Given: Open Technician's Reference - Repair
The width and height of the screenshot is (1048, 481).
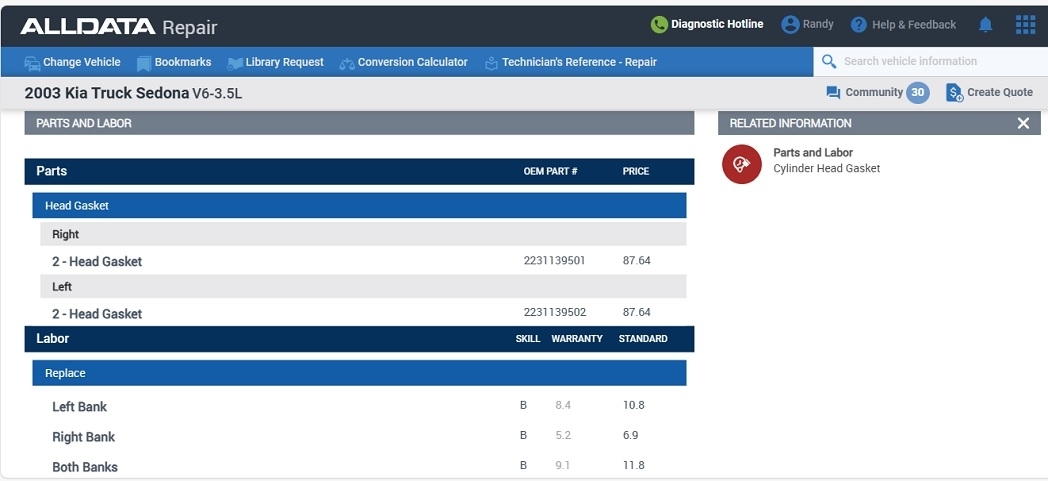Looking at the screenshot, I should 579,62.
